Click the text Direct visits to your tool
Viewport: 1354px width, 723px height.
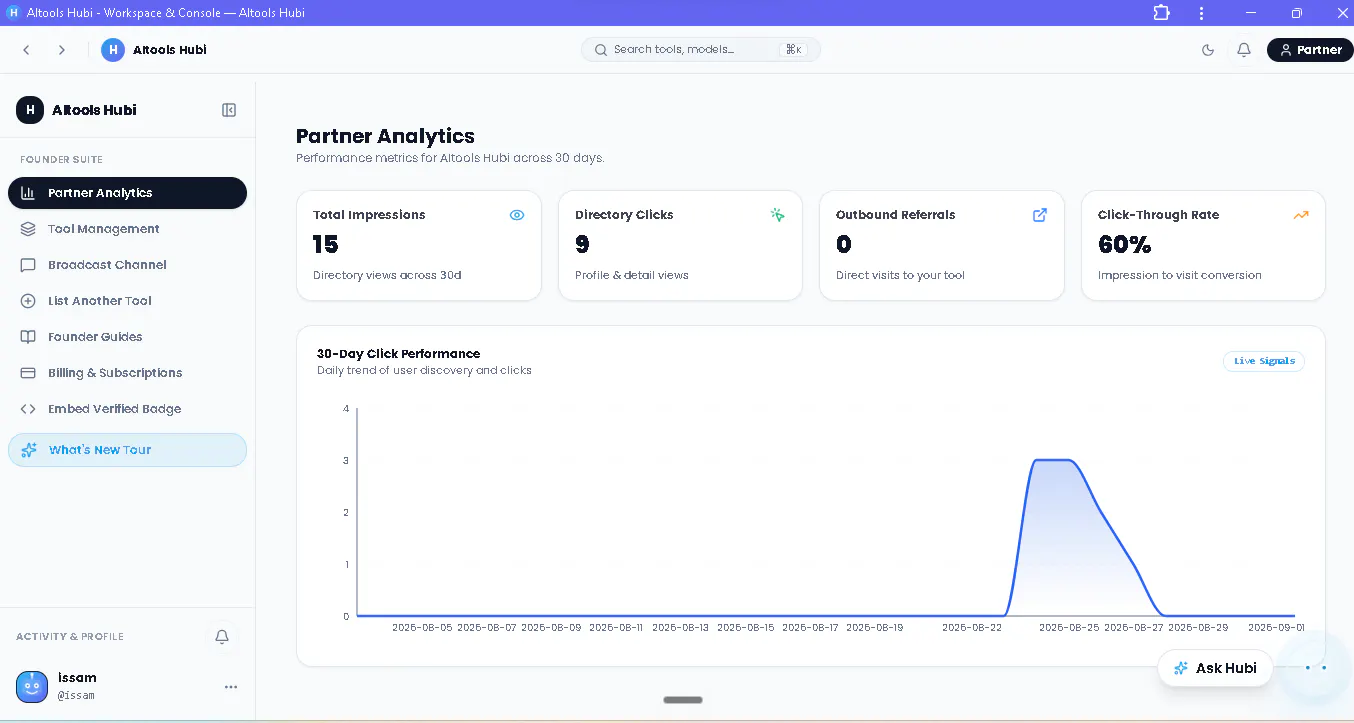(x=900, y=275)
